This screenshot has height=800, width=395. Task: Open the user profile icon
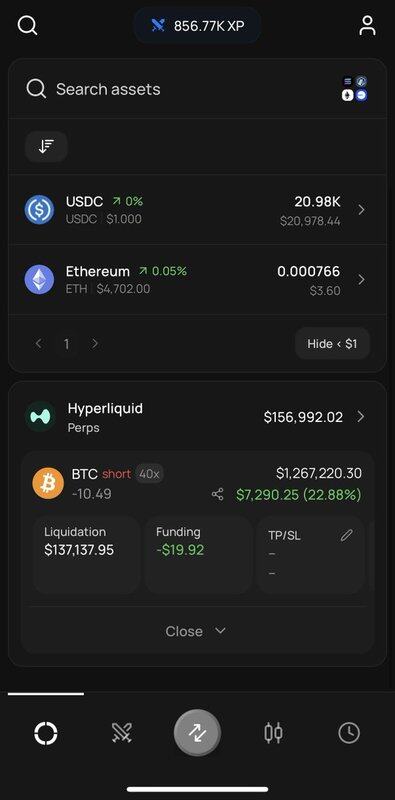coord(367,26)
